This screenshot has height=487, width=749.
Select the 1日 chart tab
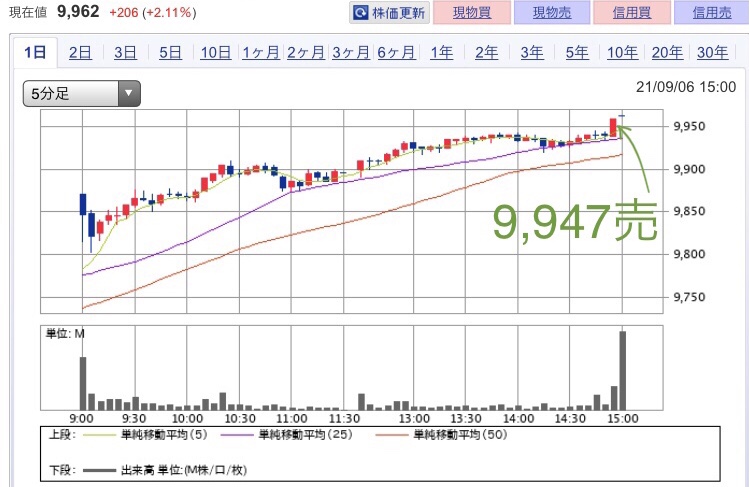click(35, 52)
